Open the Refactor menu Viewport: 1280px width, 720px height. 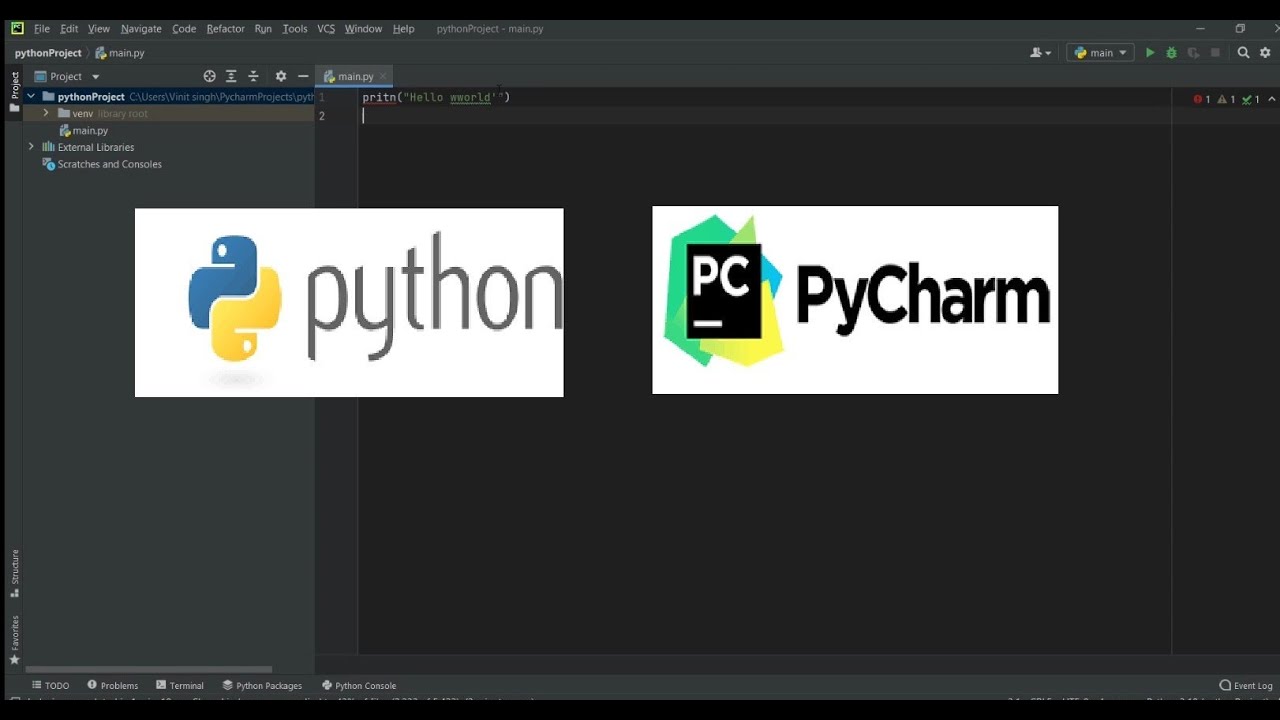[225, 29]
